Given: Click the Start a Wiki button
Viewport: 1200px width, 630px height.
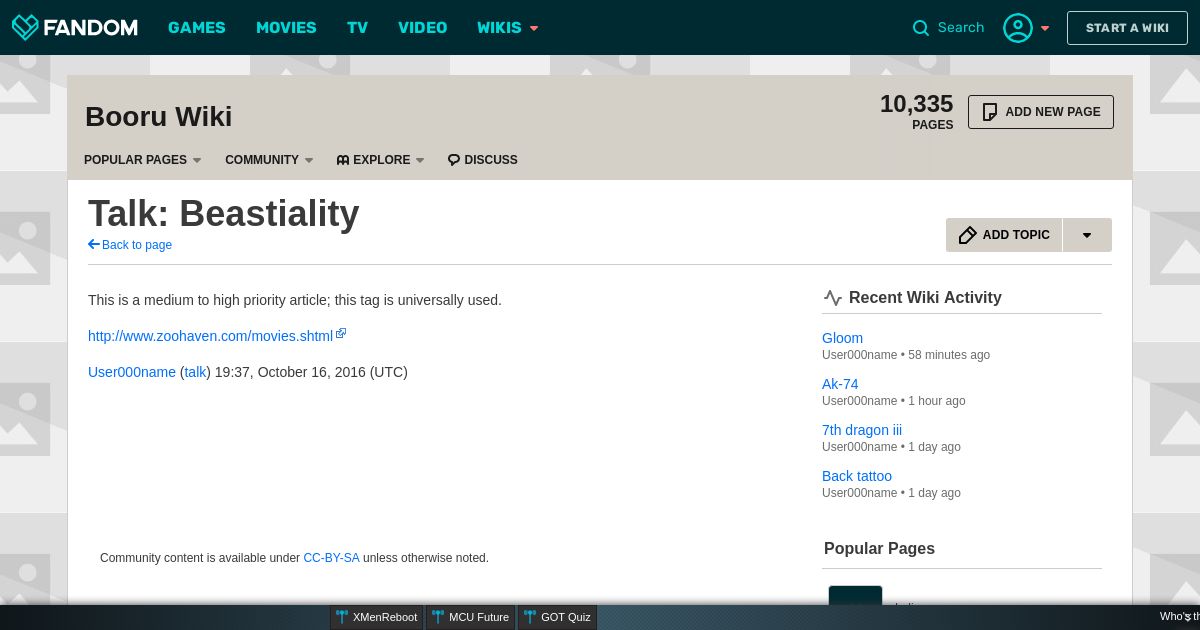Looking at the screenshot, I should pyautogui.click(x=1127, y=28).
